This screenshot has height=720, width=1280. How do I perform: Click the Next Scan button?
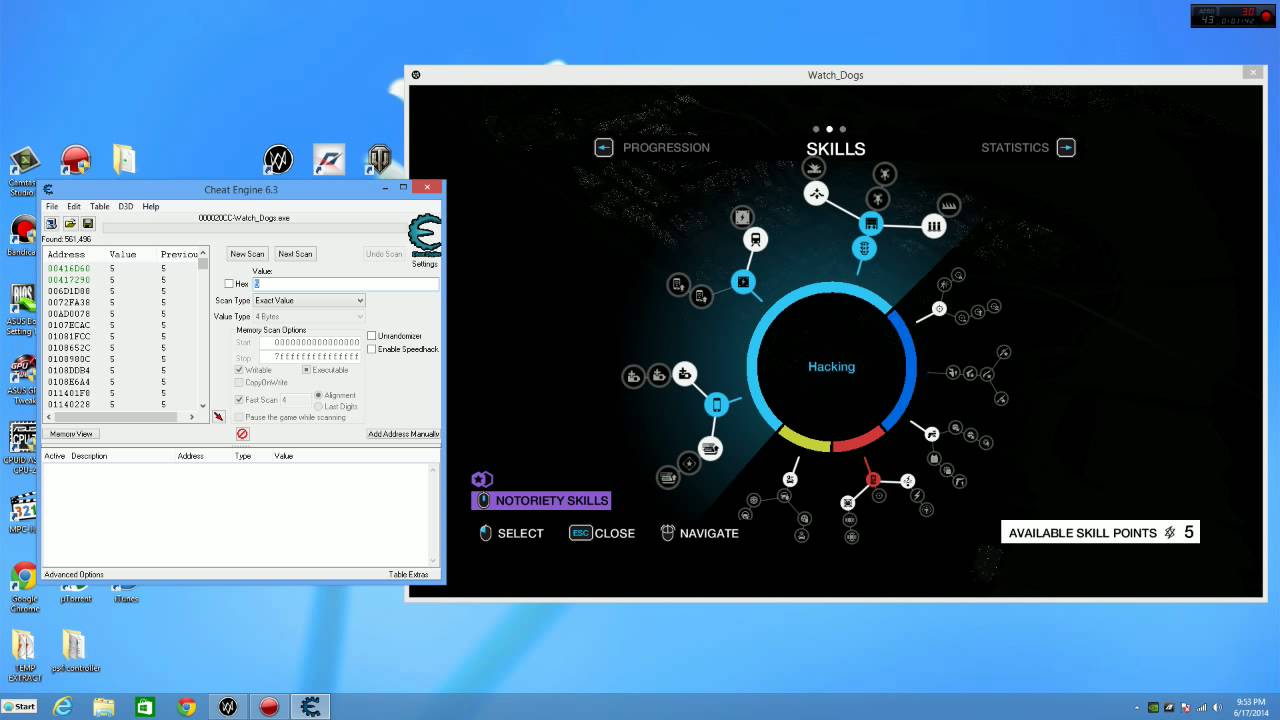click(295, 254)
